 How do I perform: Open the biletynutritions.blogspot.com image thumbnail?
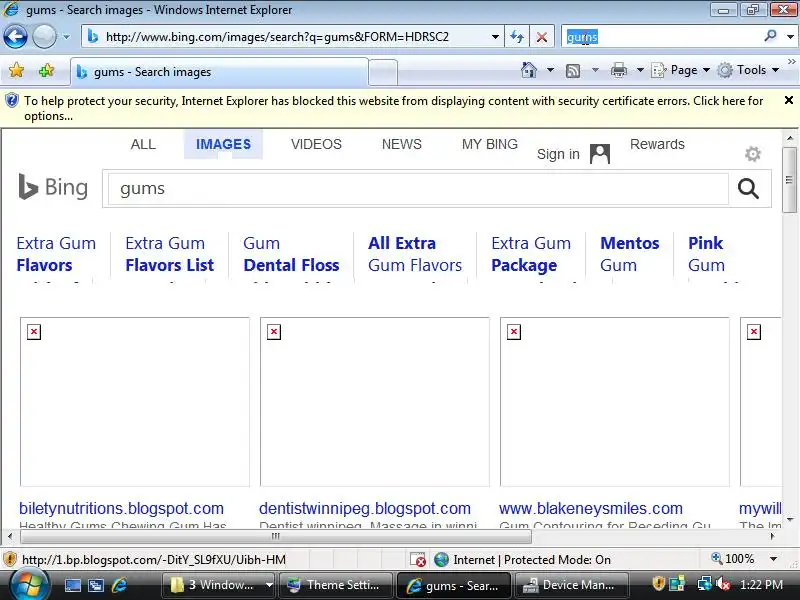tap(135, 402)
